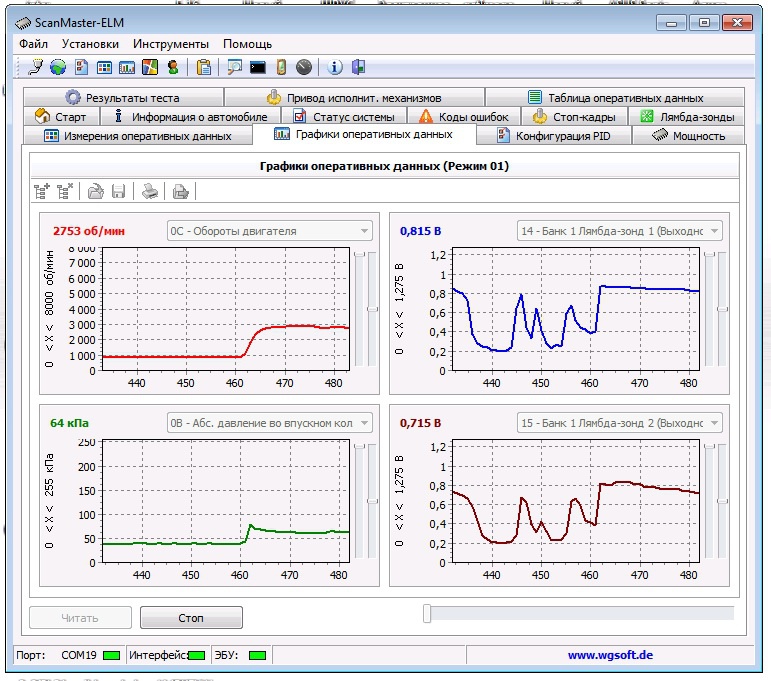
Task: Expand the '0C - Обороты двигателя' dropdown
Action: click(363, 231)
